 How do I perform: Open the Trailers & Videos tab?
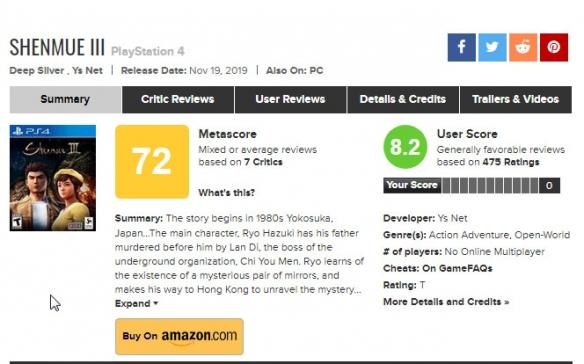(516, 99)
